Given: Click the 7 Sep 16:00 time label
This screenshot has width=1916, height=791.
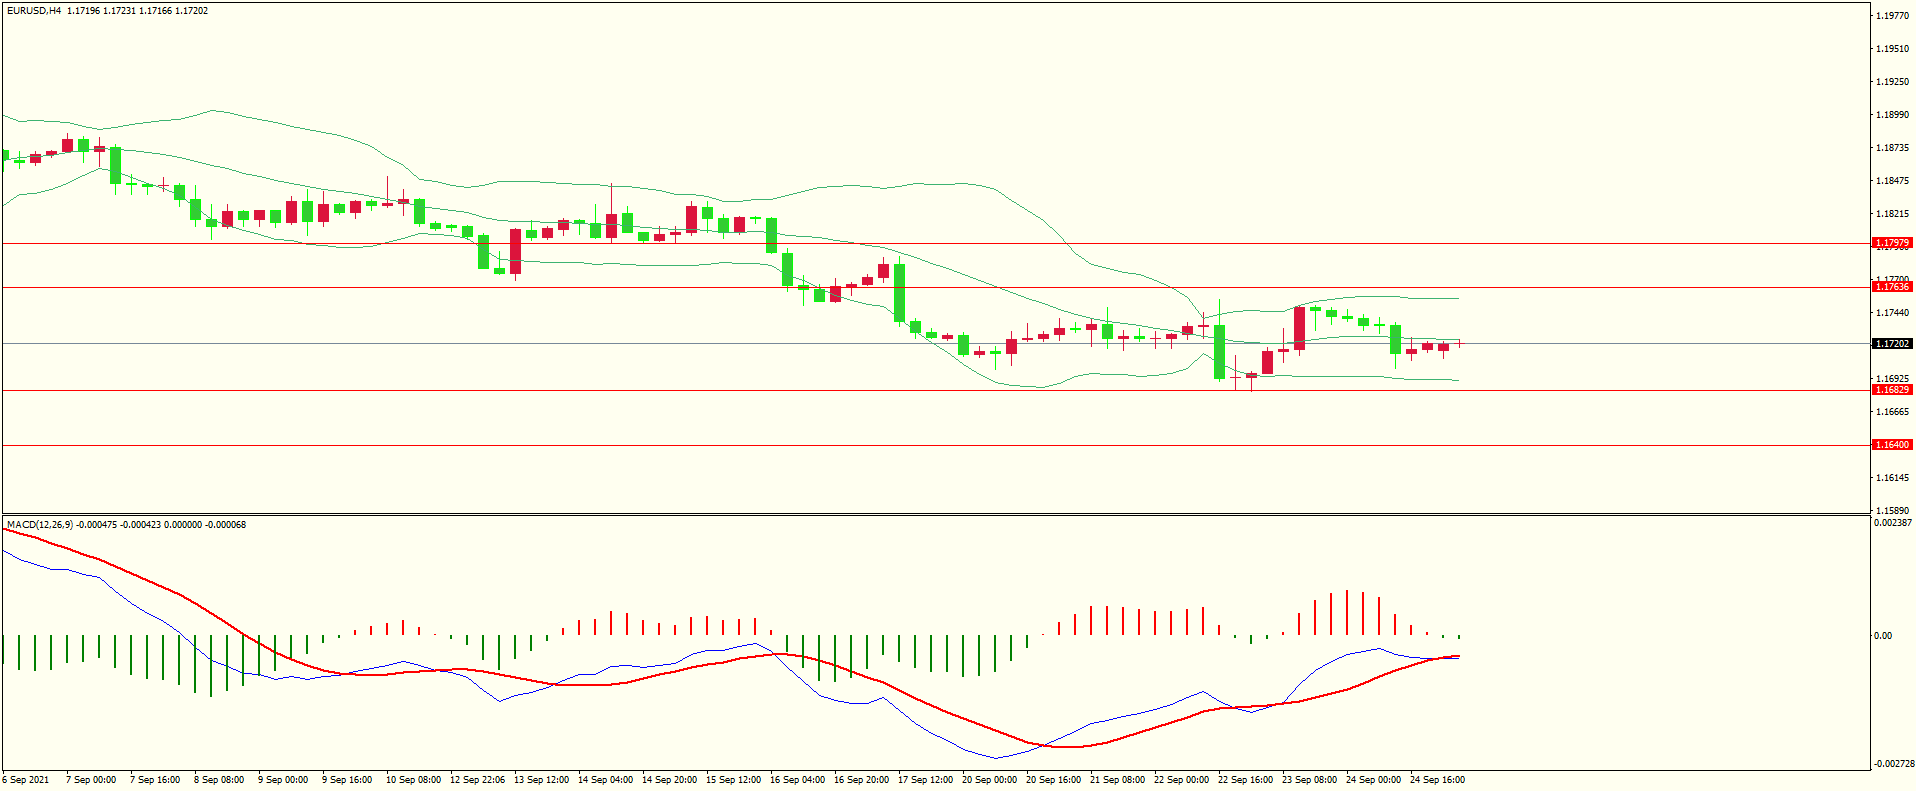Looking at the screenshot, I should (x=155, y=780).
